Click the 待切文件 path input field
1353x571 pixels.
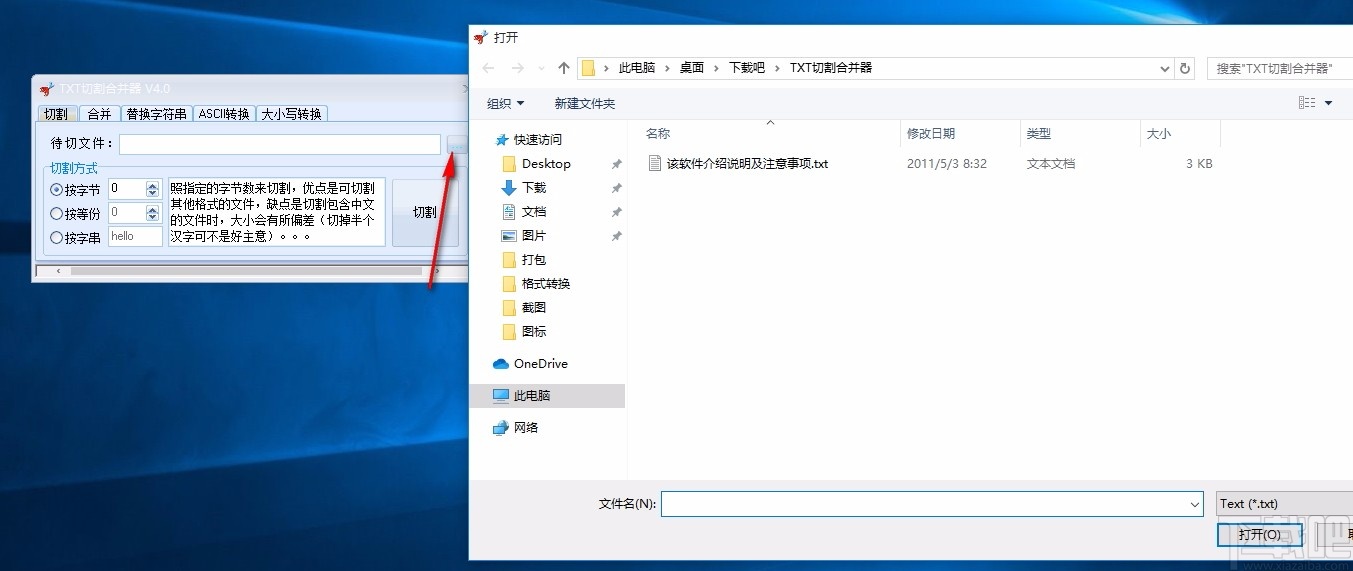pos(280,144)
